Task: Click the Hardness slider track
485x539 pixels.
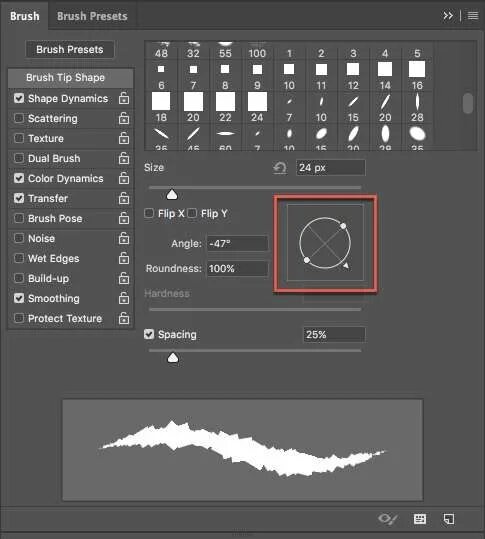Action: (255, 309)
